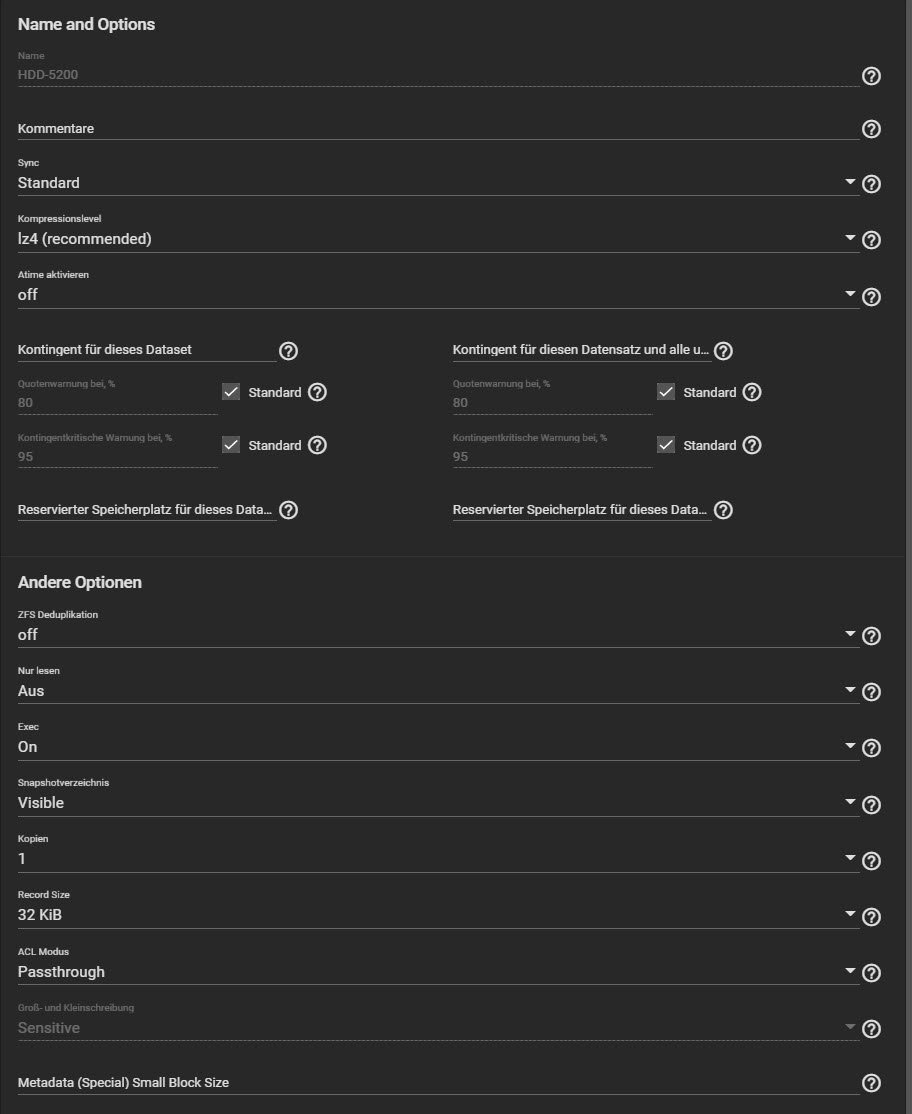912x1114 pixels.
Task: Open help for Snapshotverzeichnis setting
Action: [871, 805]
